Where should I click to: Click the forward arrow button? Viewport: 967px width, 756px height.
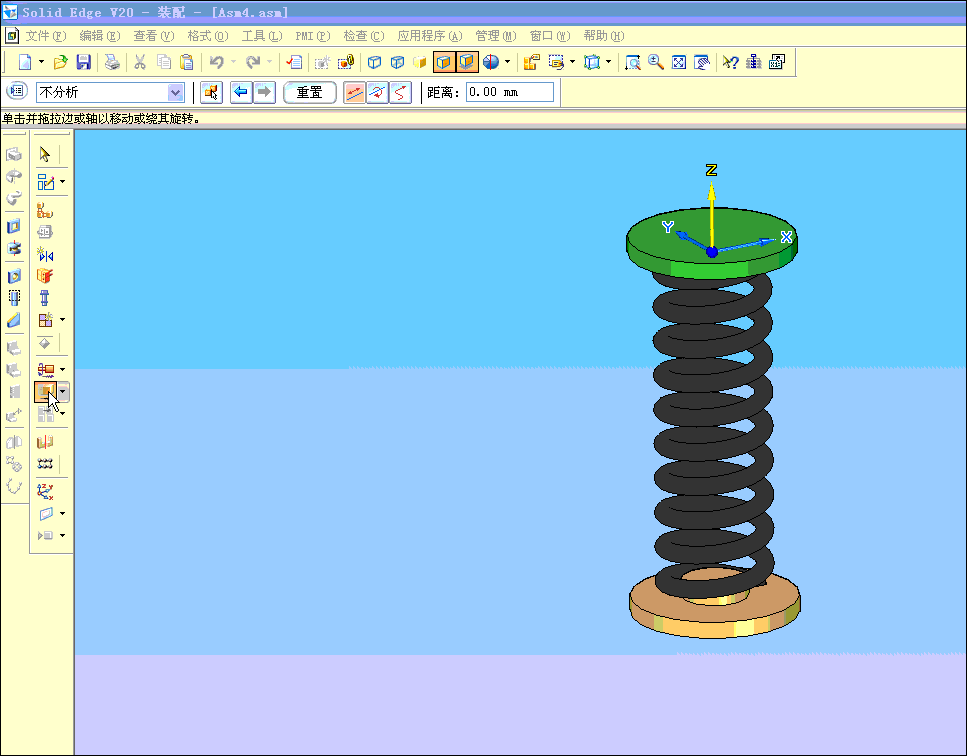[264, 92]
